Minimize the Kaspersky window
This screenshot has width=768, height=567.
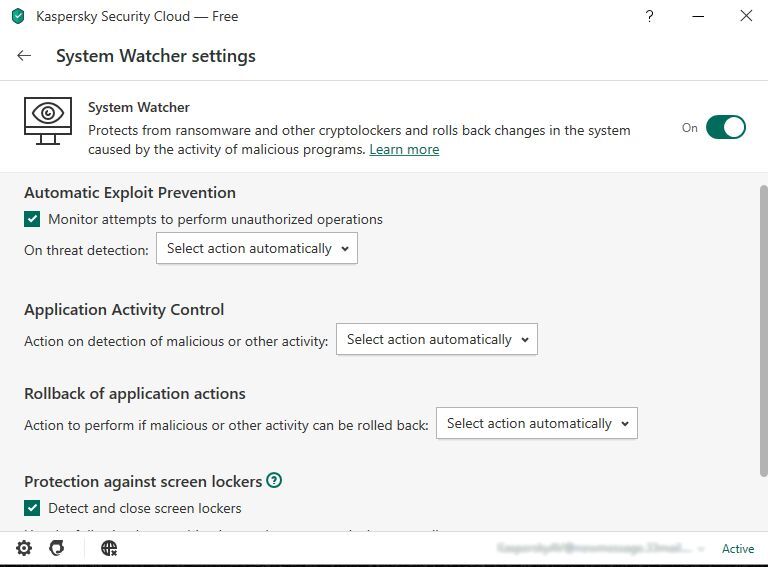[698, 16]
